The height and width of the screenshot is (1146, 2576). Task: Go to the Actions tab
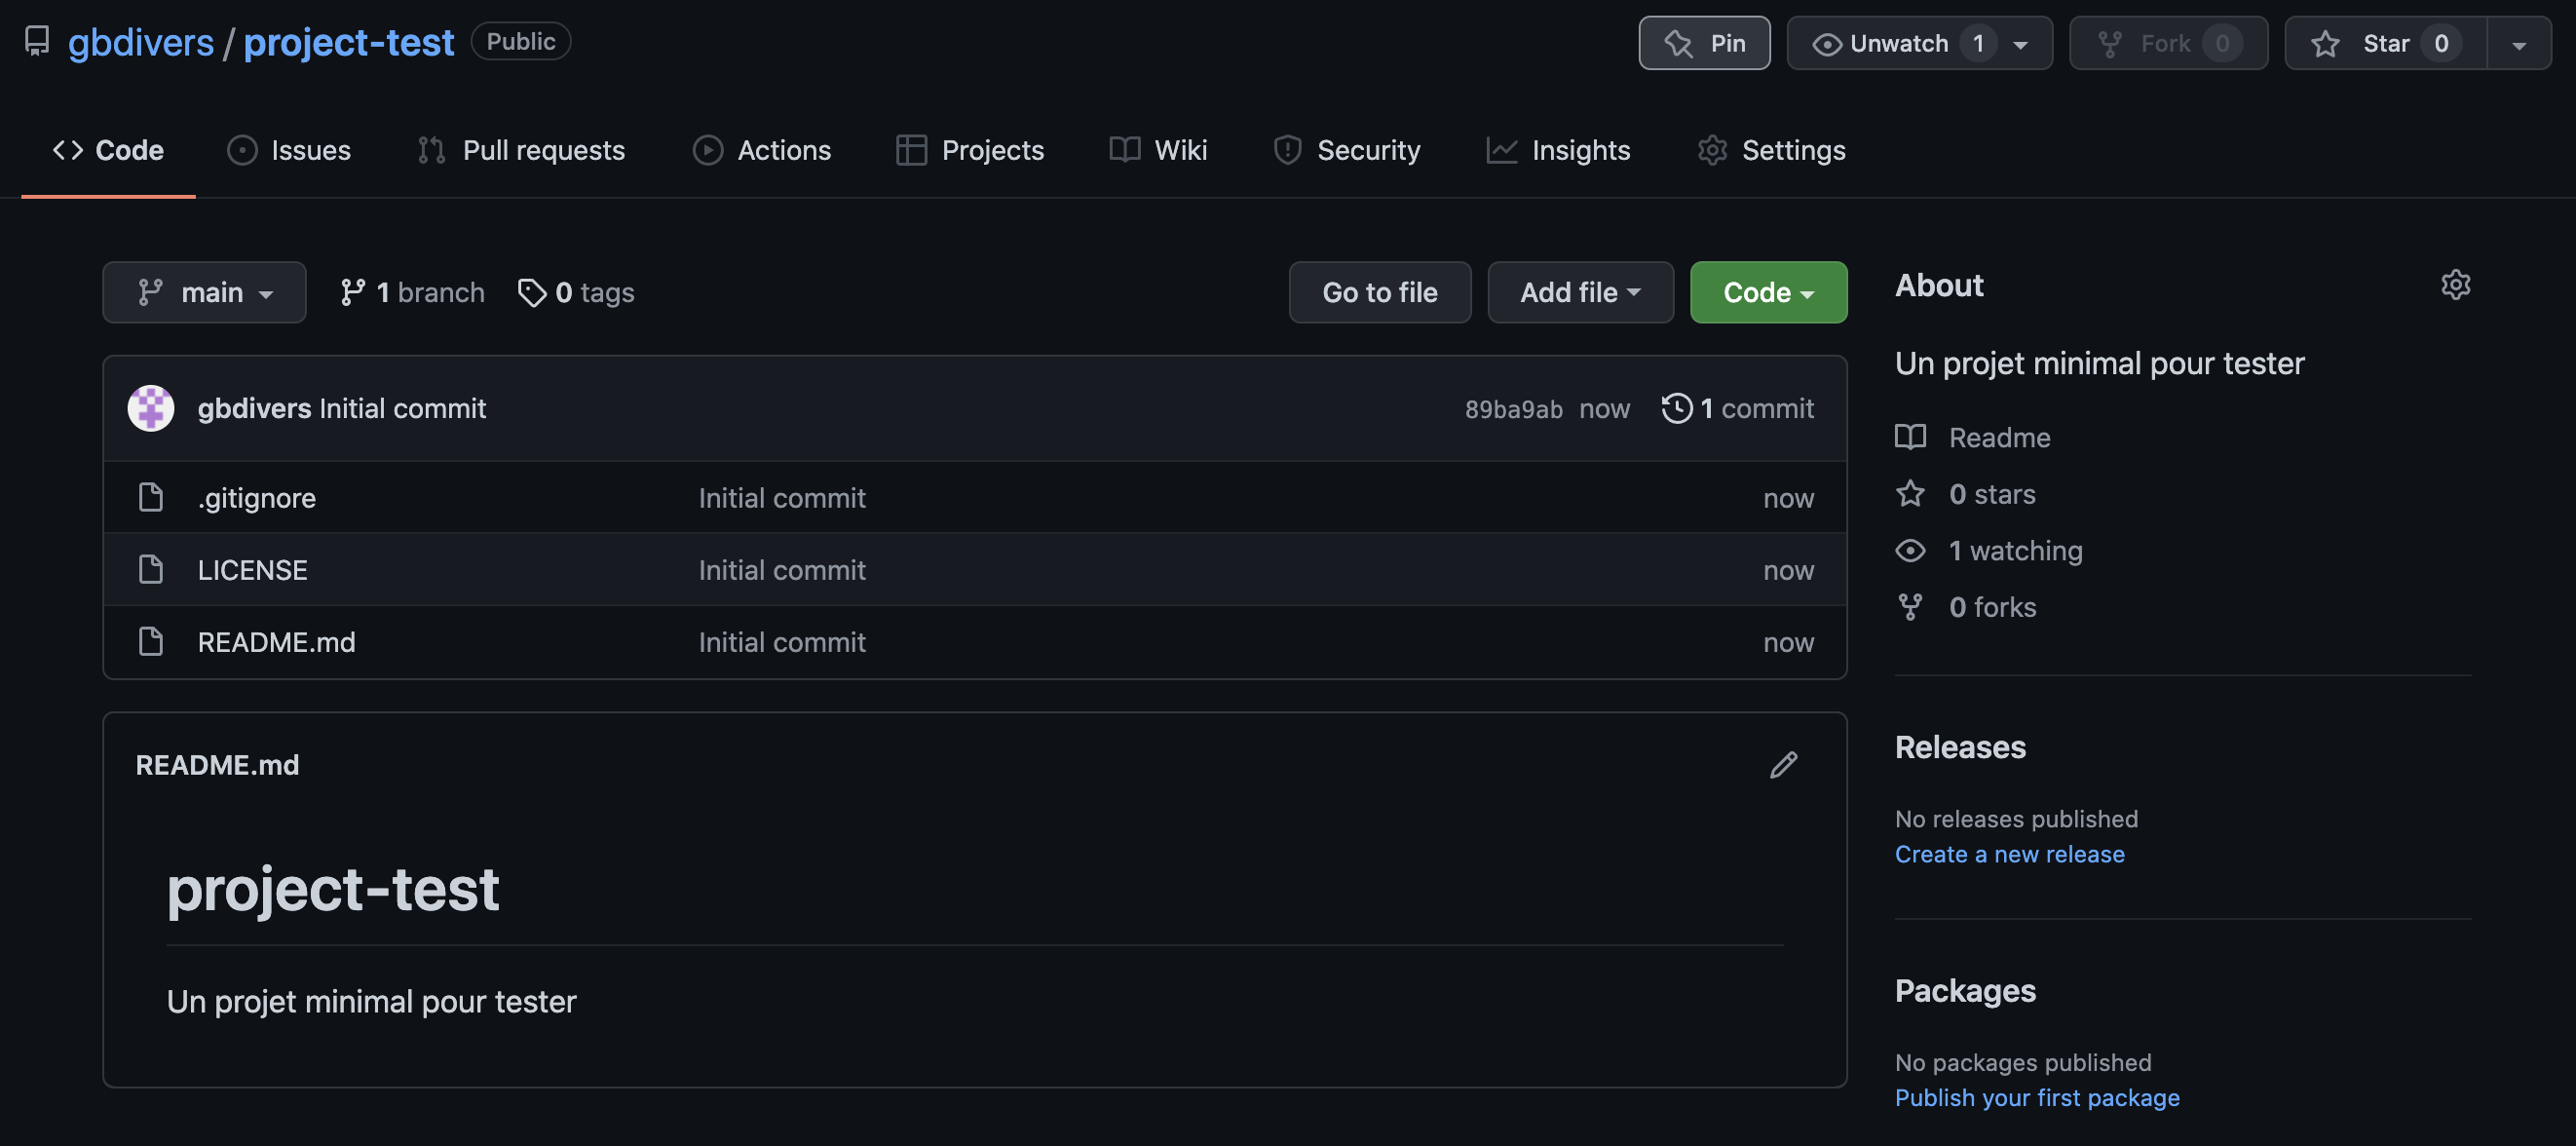point(762,150)
